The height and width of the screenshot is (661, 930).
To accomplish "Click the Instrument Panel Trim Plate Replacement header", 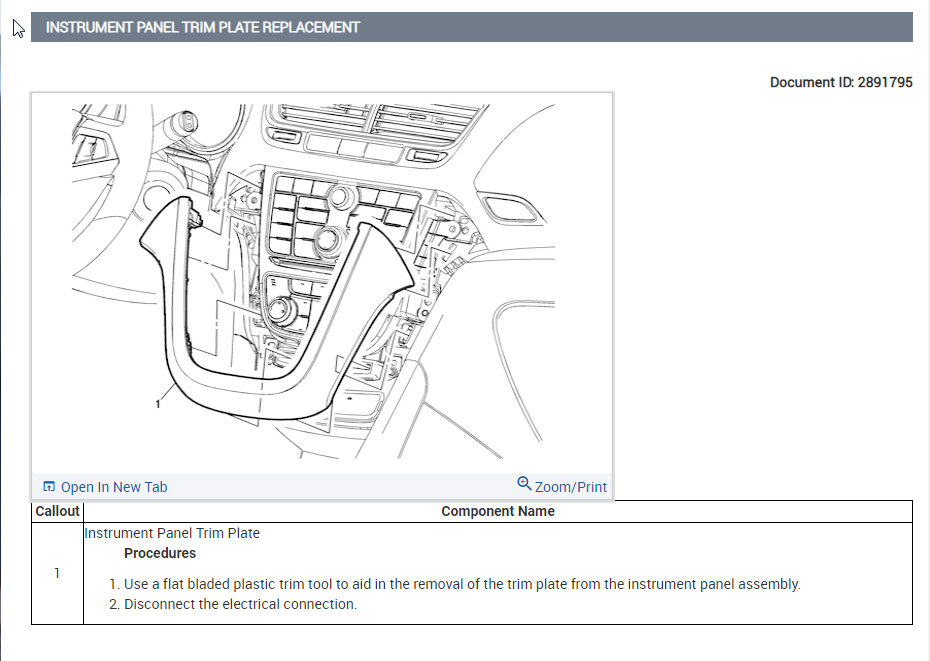I will click(472, 27).
